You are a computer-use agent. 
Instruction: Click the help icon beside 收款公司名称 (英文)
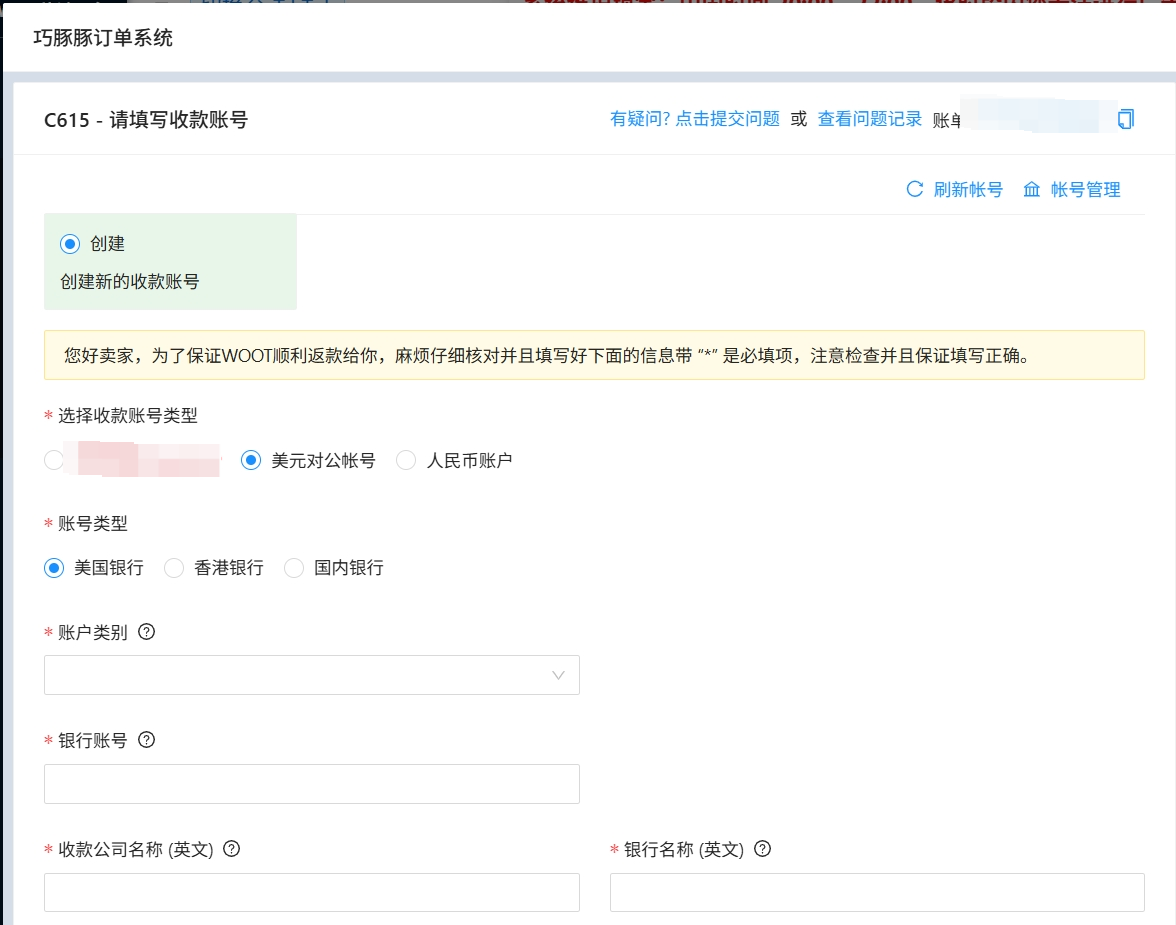(232, 849)
